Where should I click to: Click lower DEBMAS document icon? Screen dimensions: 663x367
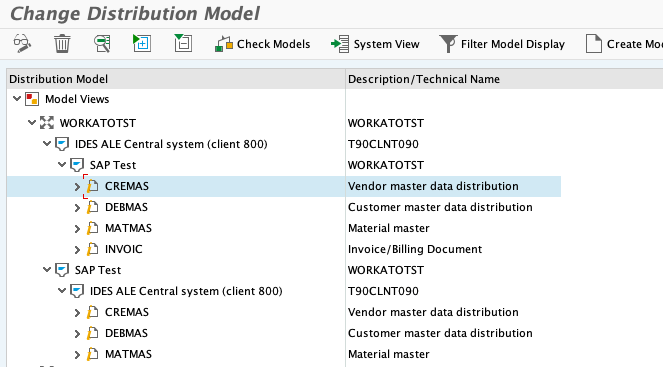(92, 333)
